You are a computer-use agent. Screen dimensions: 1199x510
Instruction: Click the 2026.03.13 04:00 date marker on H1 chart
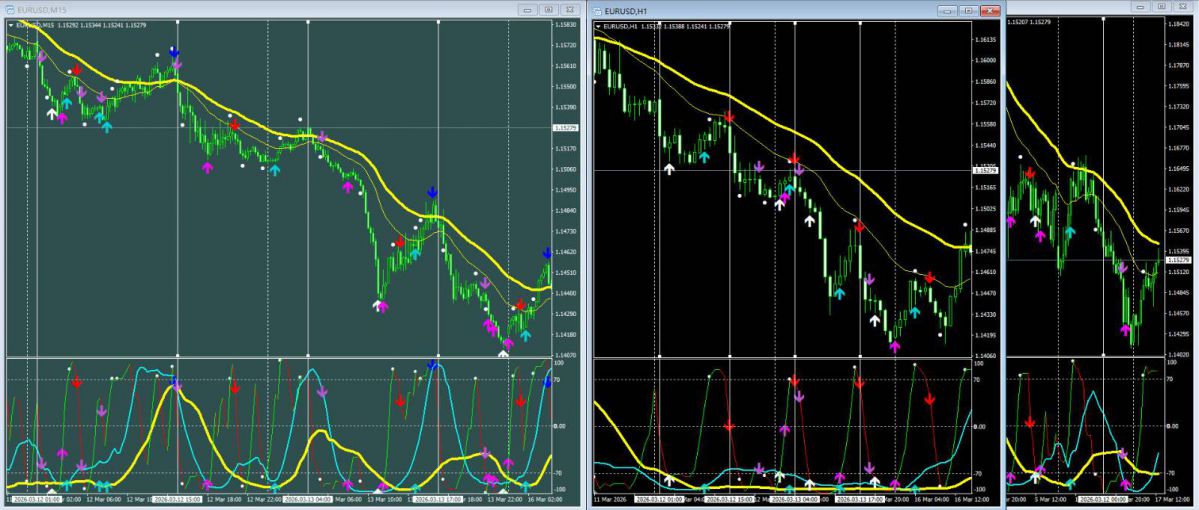796,501
